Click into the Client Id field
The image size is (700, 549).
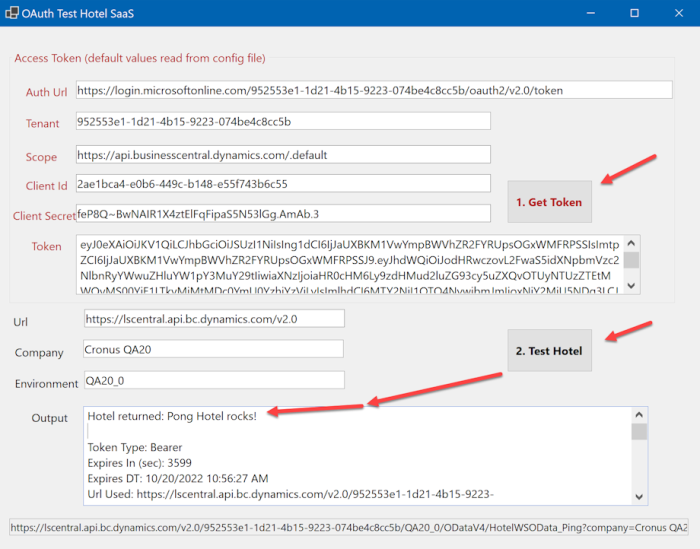pyautogui.click(x=283, y=184)
